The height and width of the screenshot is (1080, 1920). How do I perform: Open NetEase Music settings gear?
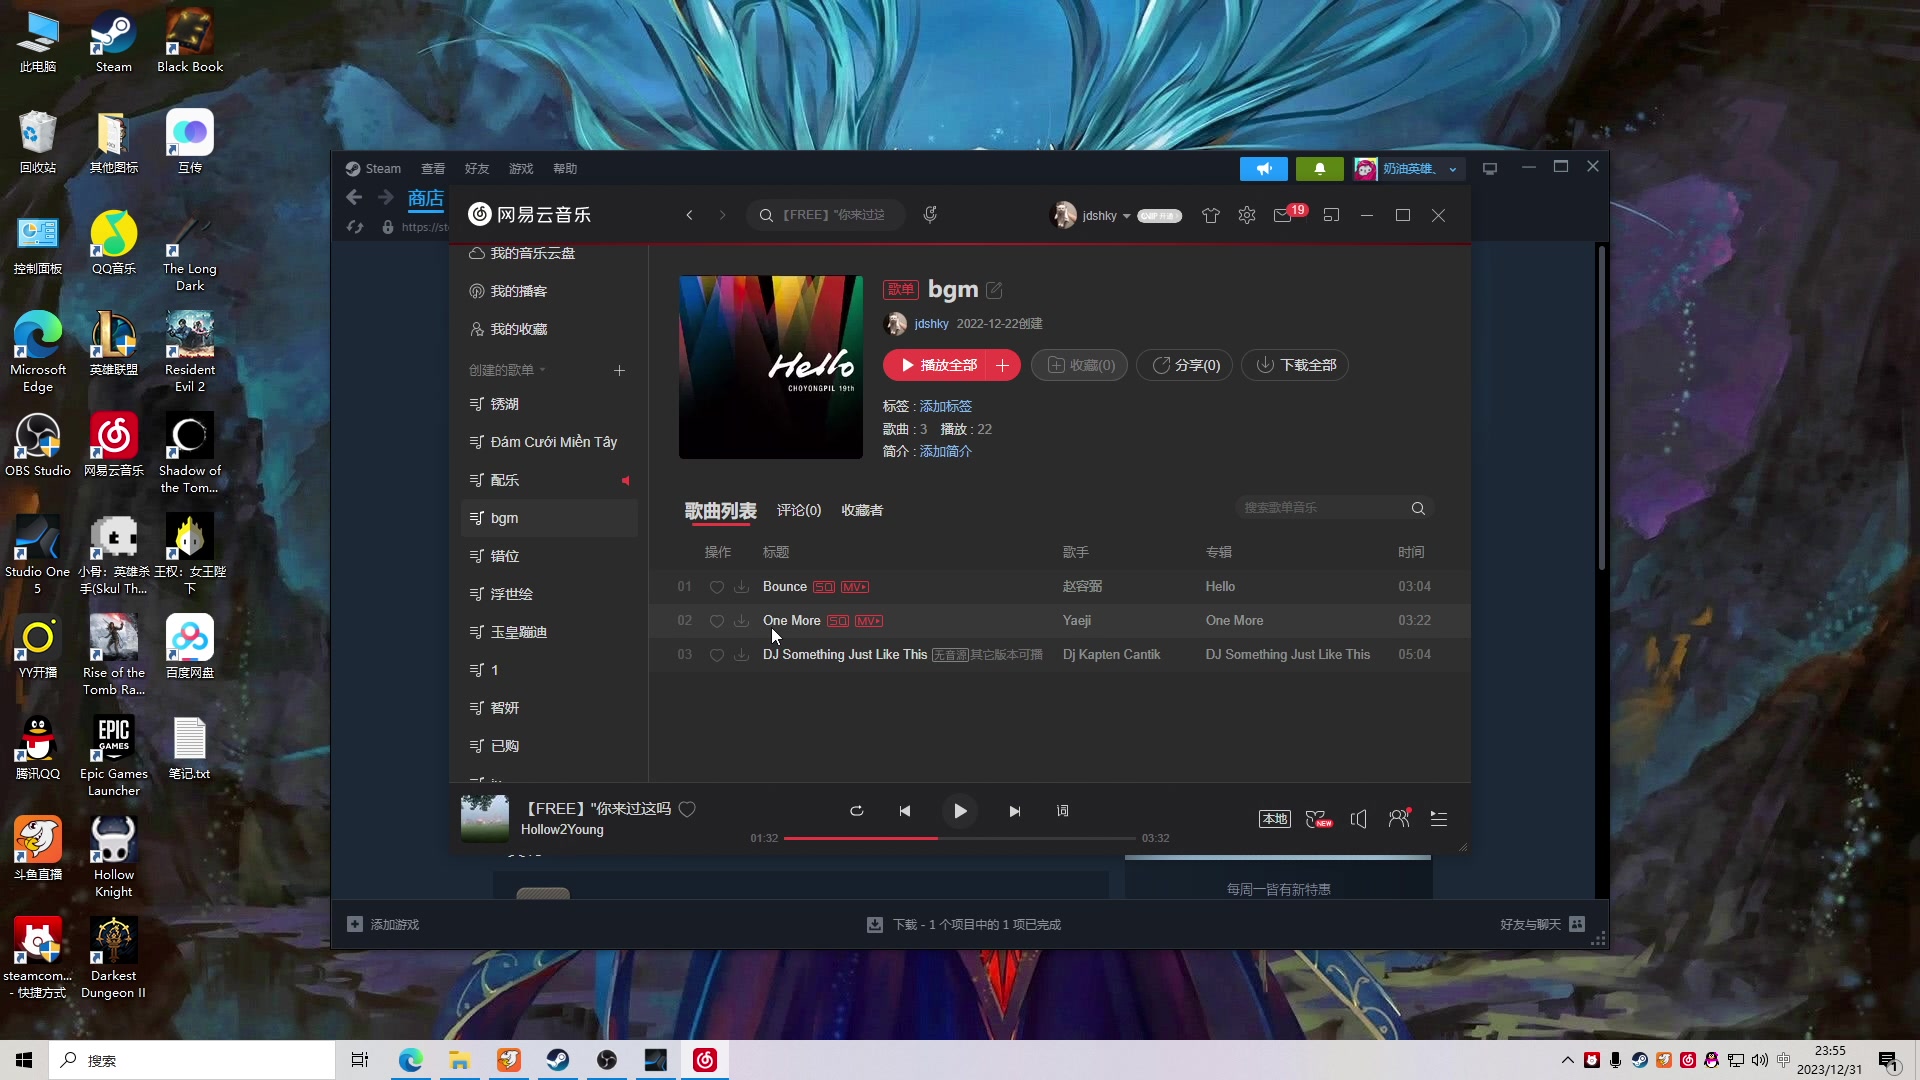coord(1246,215)
